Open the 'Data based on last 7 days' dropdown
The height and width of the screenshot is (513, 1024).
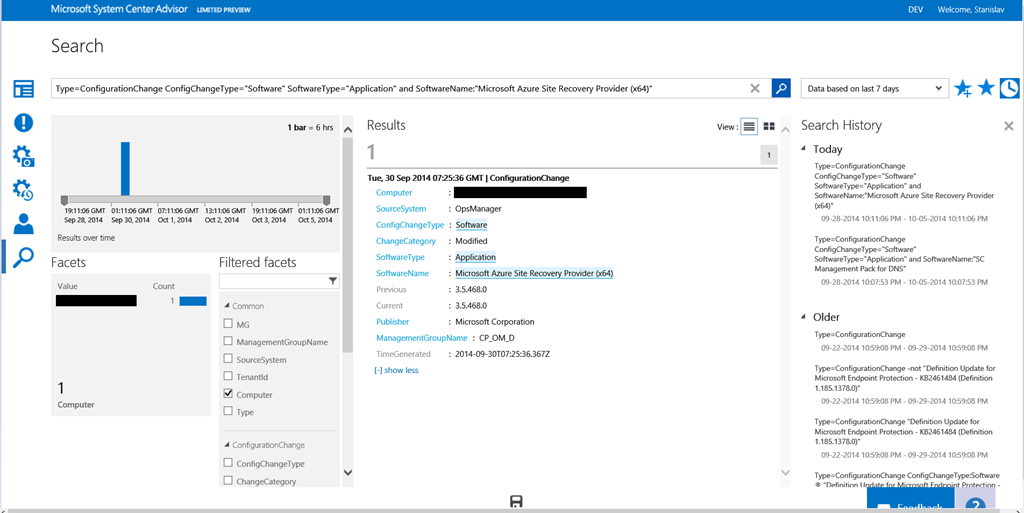coord(873,88)
